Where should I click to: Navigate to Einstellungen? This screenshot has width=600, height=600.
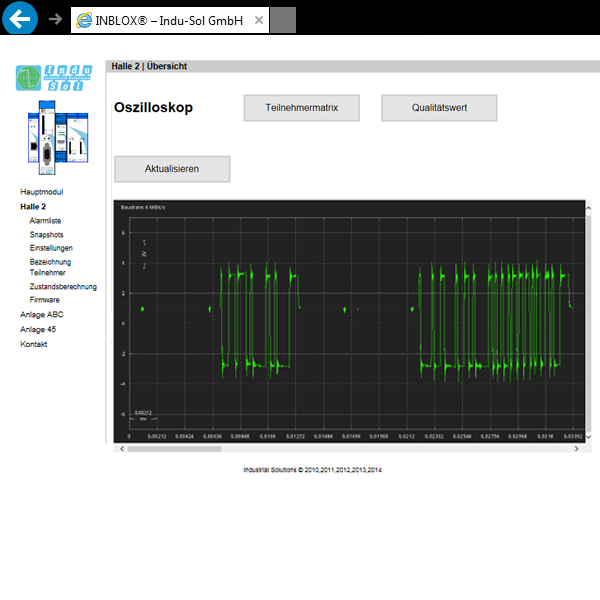click(x=51, y=247)
